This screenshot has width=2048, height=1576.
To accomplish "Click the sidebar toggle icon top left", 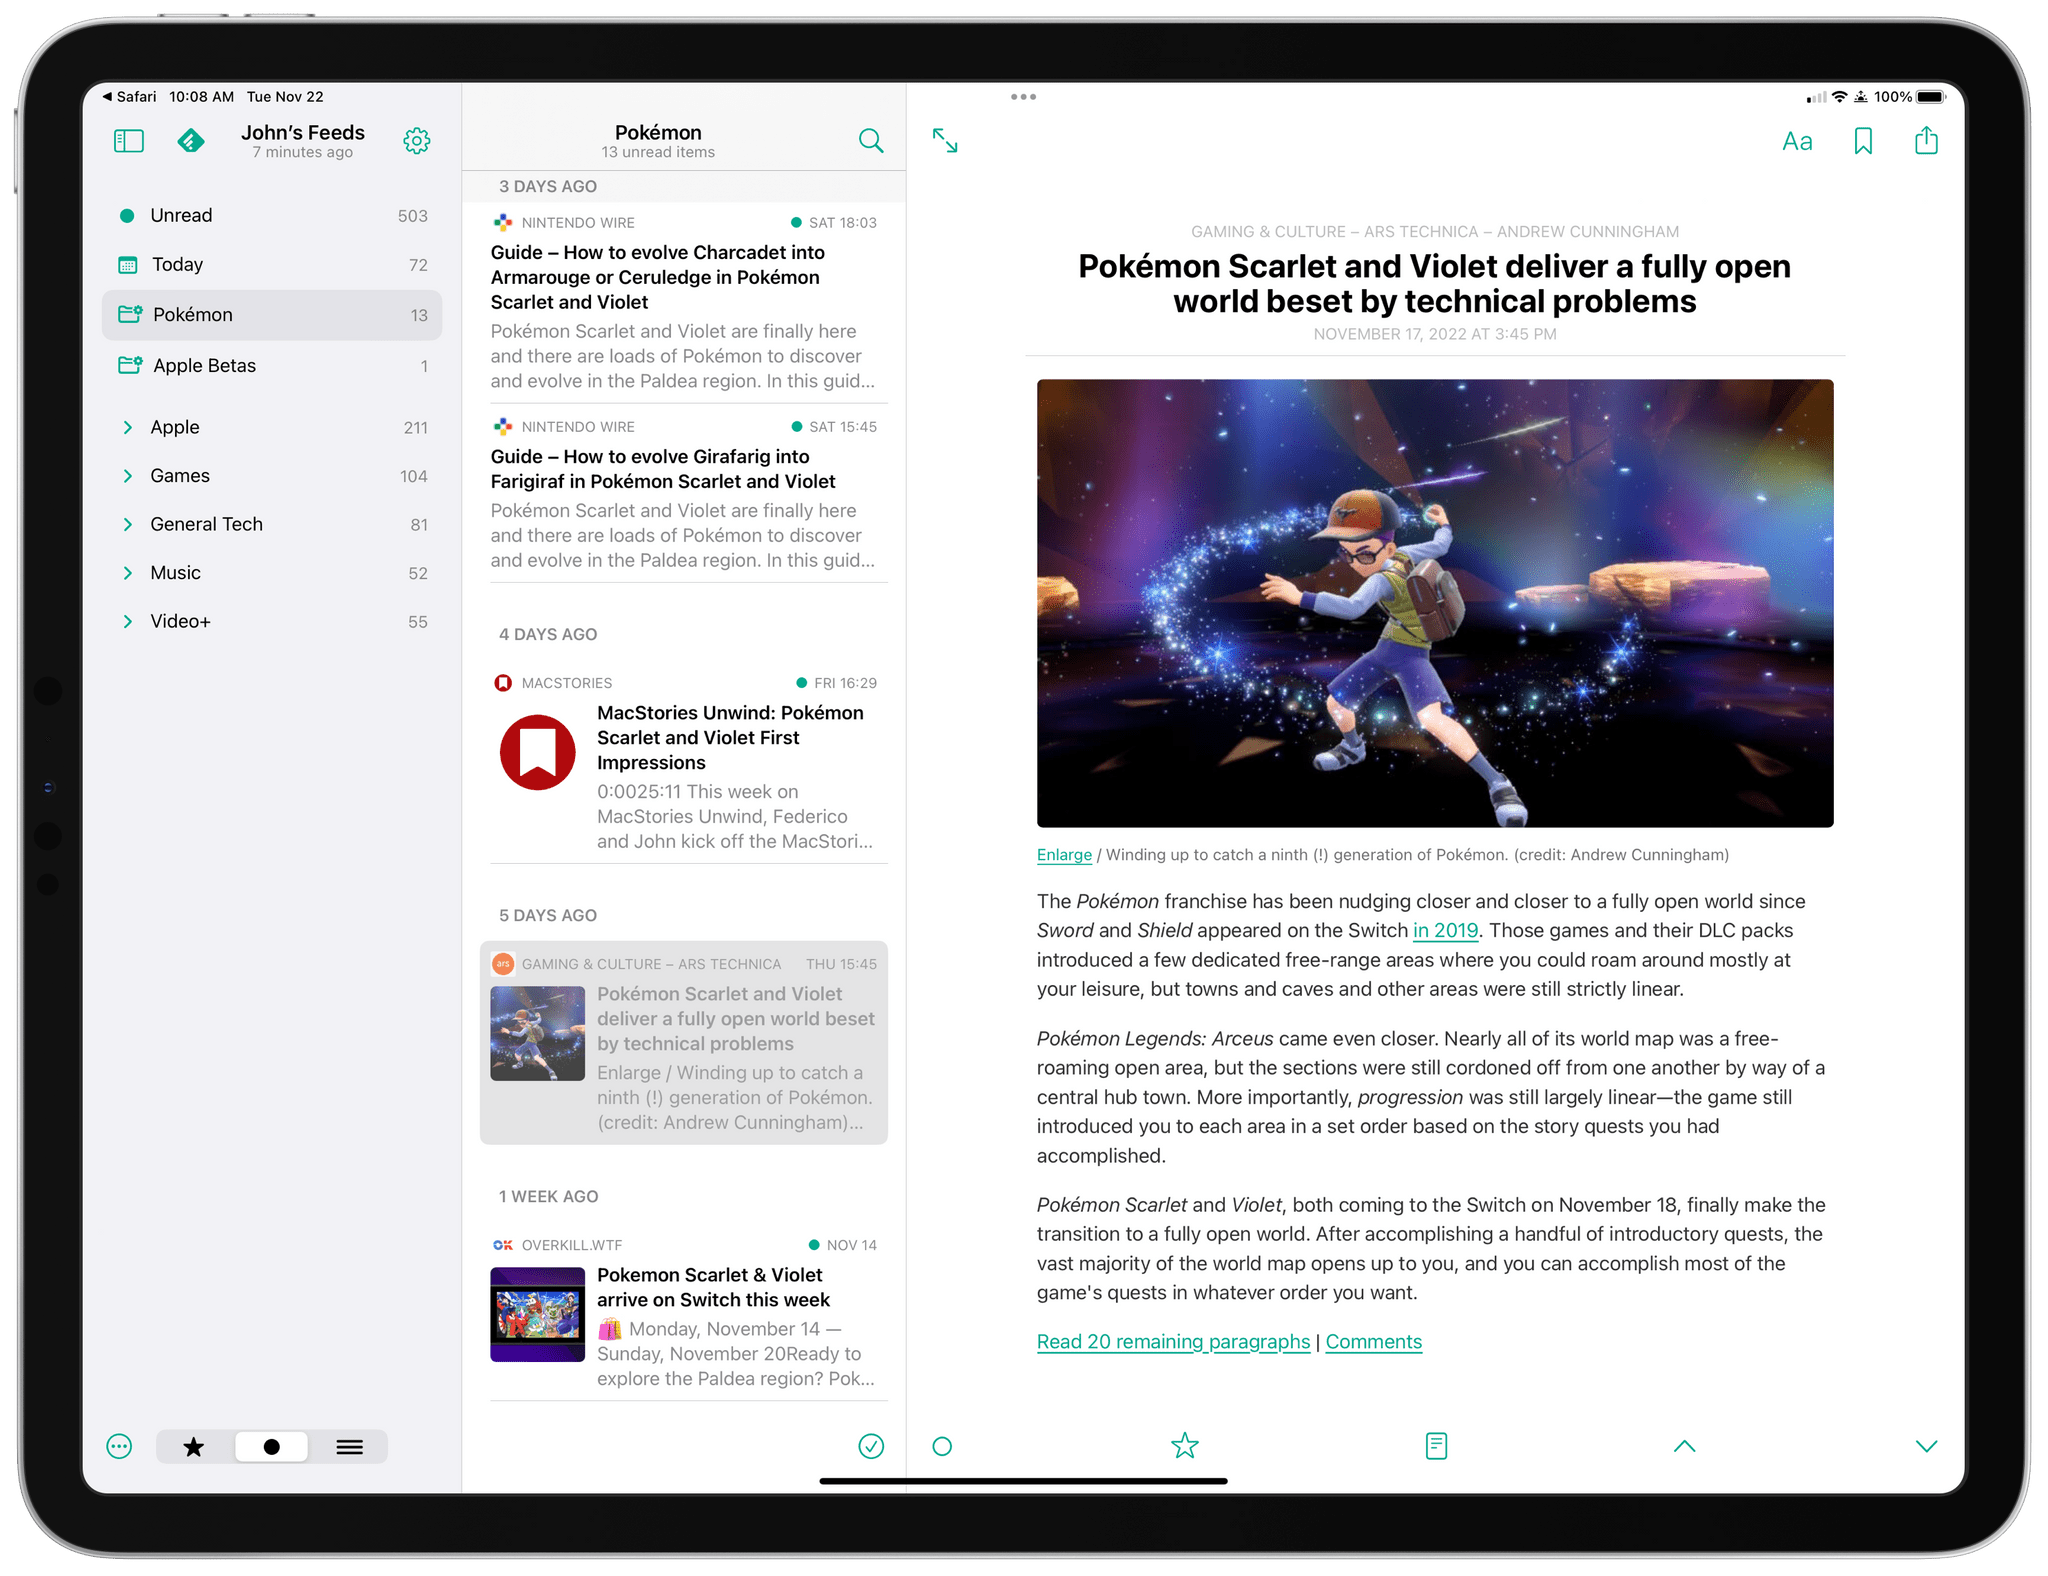I will pos(129,141).
